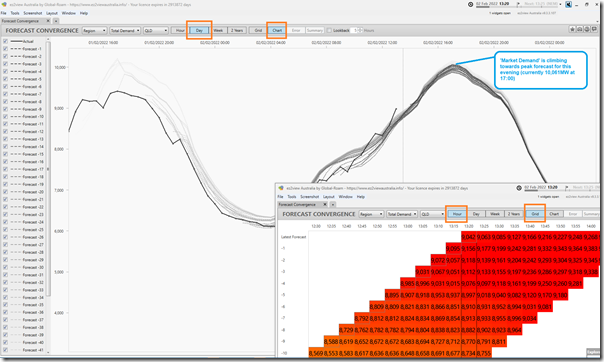Image resolution: width=604 pixels, height=362 pixels.
Task: Close the Forecast Convergence tab in inset window
Action: pyautogui.click(x=325, y=204)
